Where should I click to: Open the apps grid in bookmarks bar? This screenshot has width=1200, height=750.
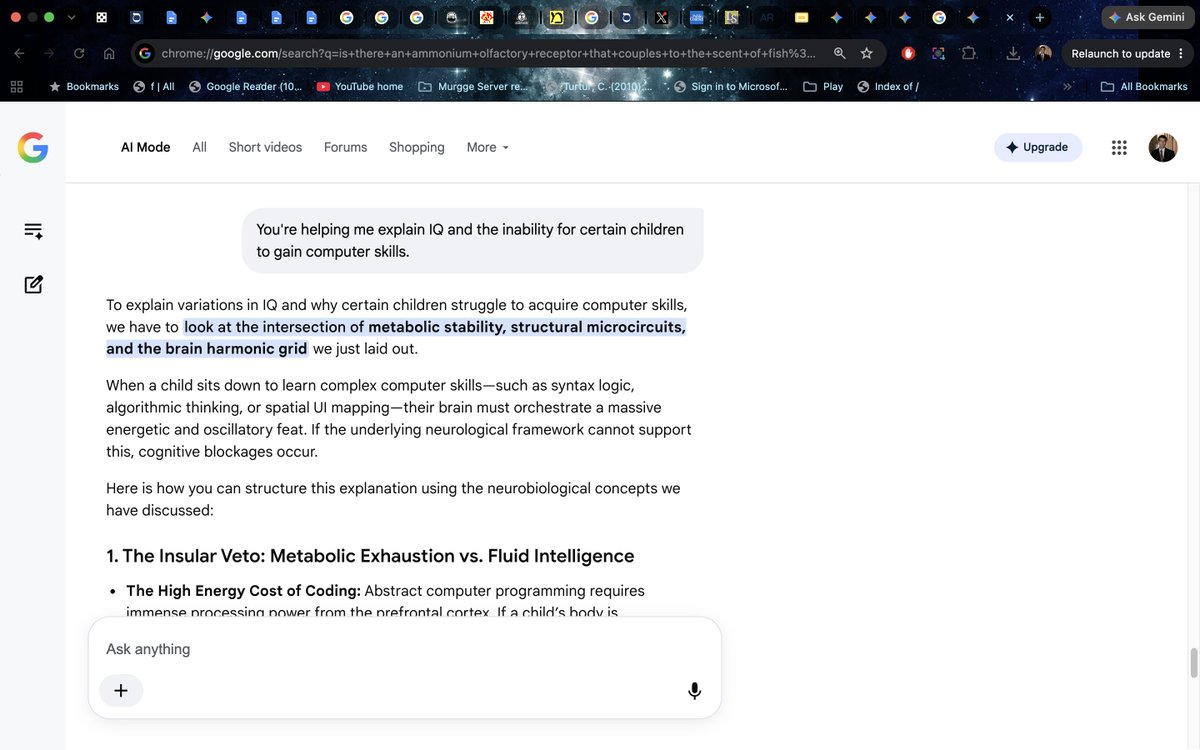point(16,87)
